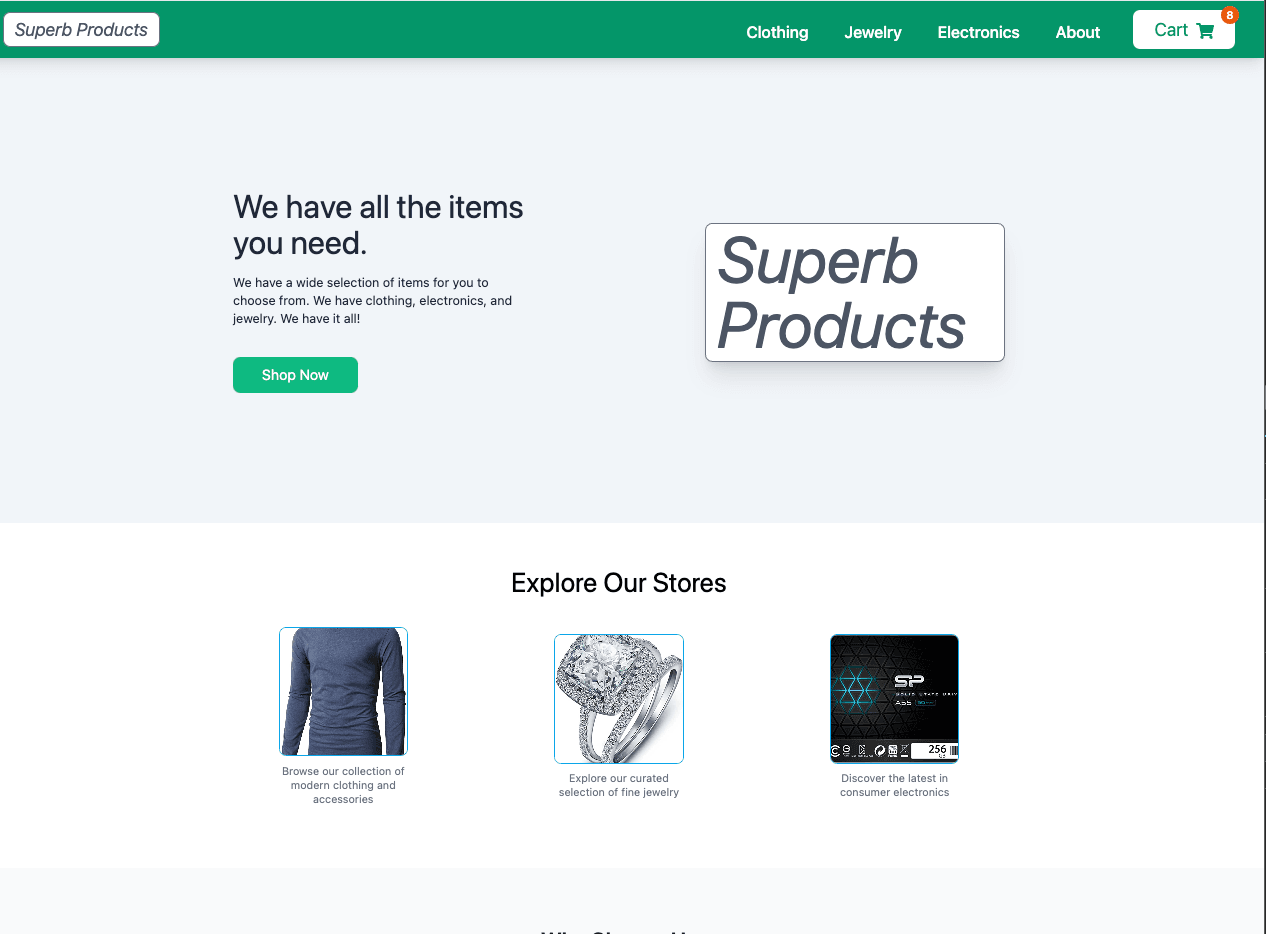Image resolution: width=1266 pixels, height=934 pixels.
Task: Navigate to Electronics section
Action: pyautogui.click(x=978, y=32)
